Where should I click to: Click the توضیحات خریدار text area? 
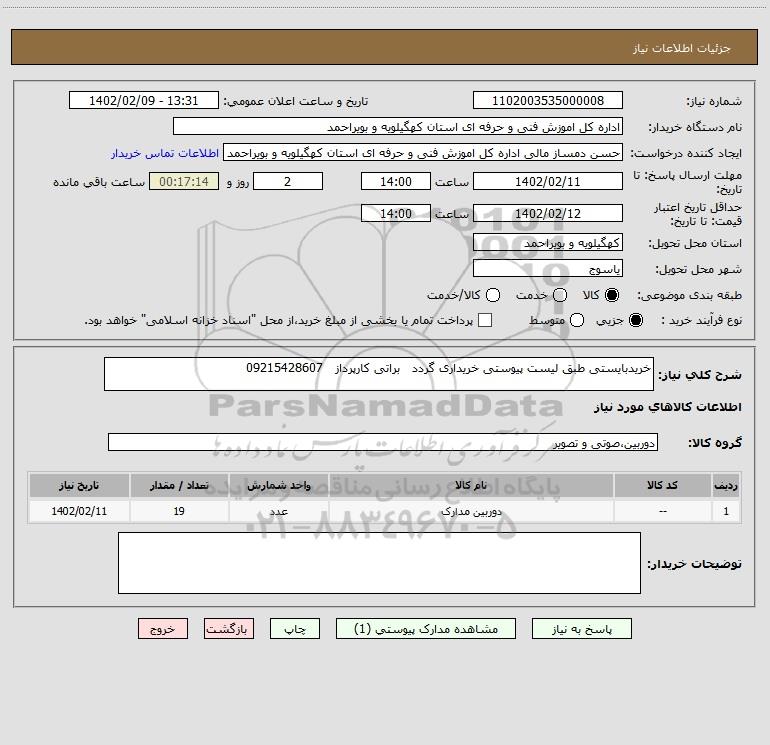point(379,563)
